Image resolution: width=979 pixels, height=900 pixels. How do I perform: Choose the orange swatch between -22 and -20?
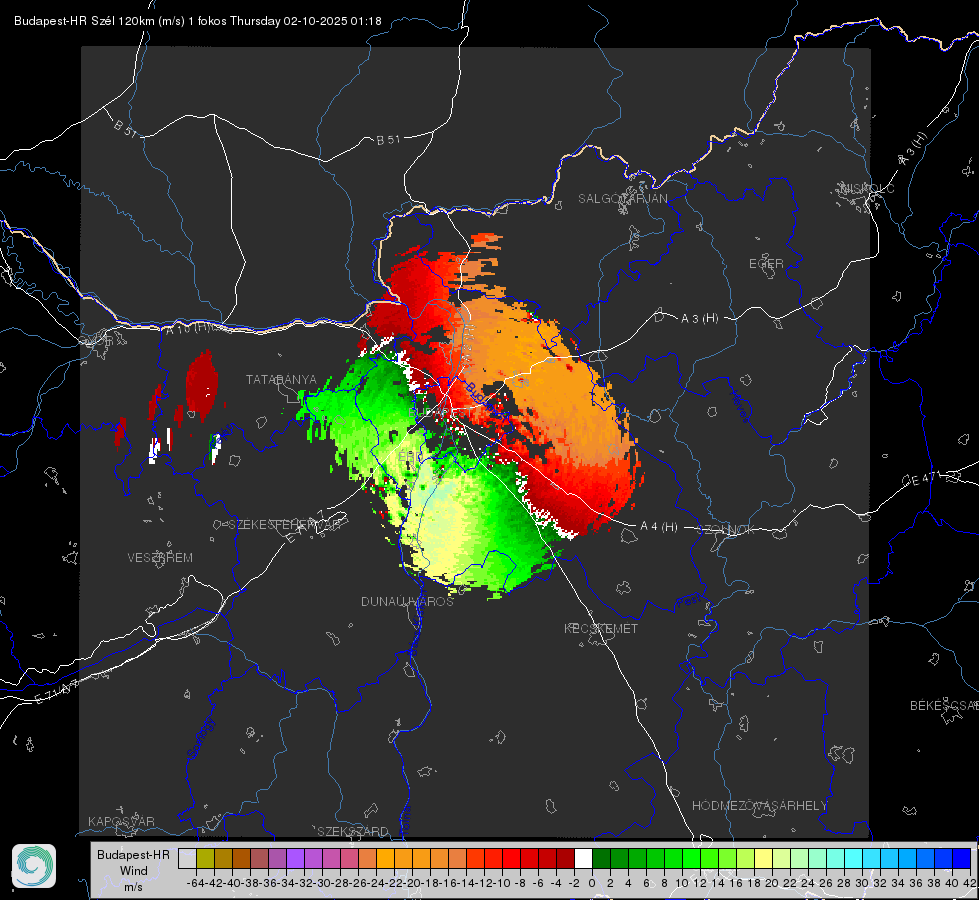(403, 858)
